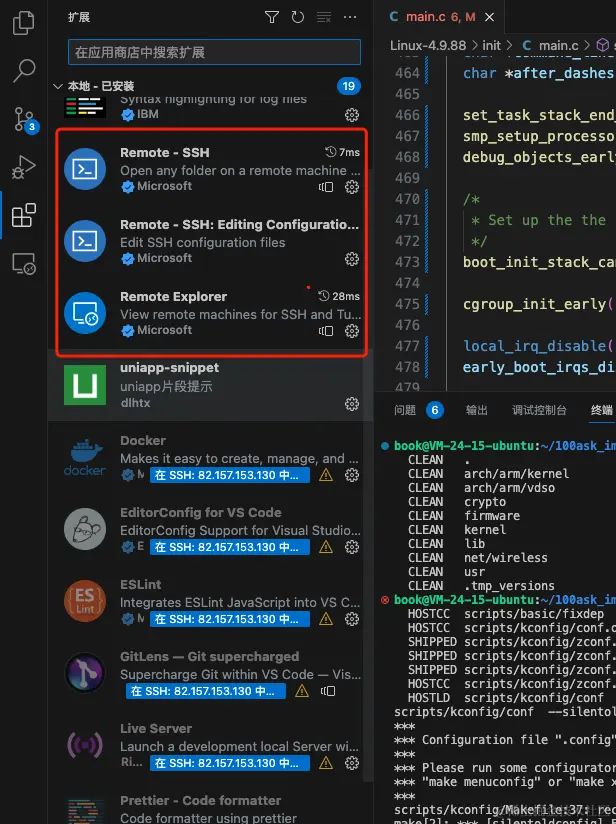The image size is (616, 824).
Task: Open the Run and Debug view
Action: tap(24, 167)
